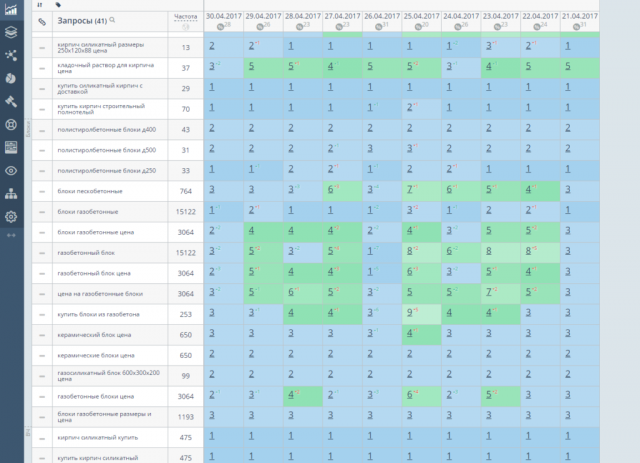Viewport: 640px width, 463px height.
Task: Click dash icon for купить блоки из газобетона
Action: (42, 315)
